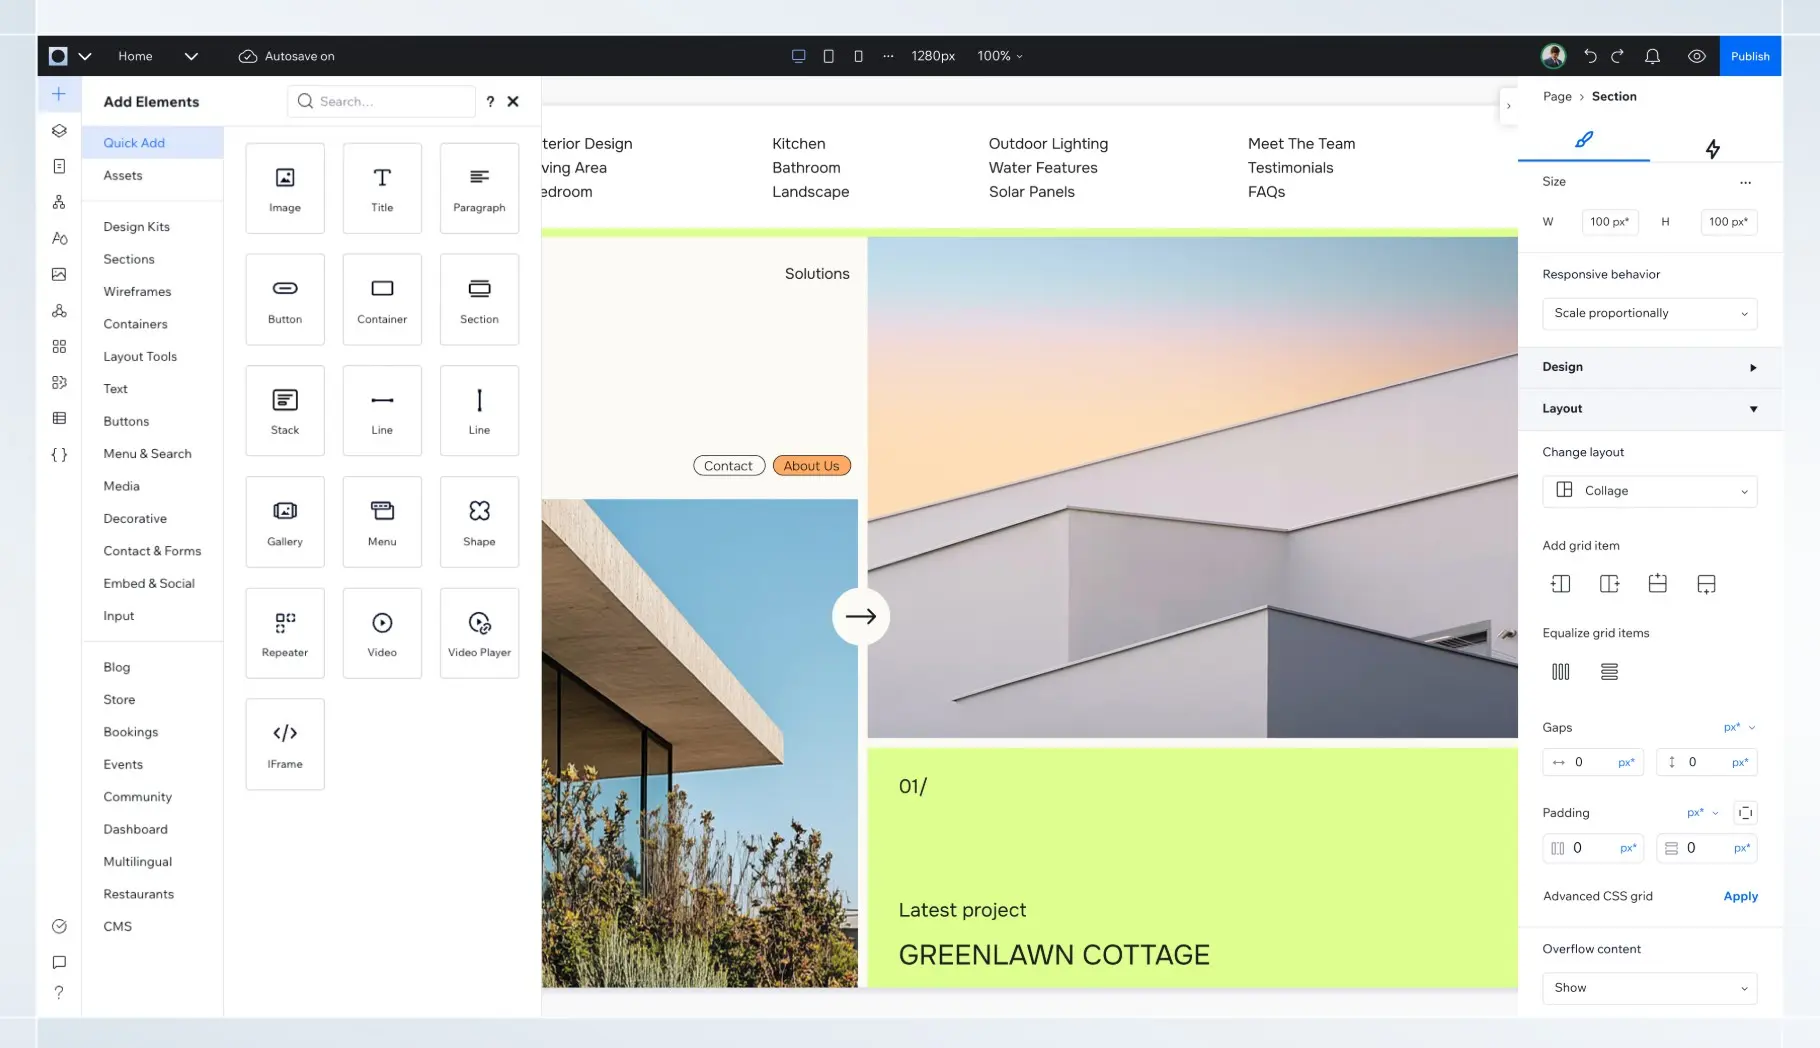Open the lightning interactions tab

coord(1713,149)
